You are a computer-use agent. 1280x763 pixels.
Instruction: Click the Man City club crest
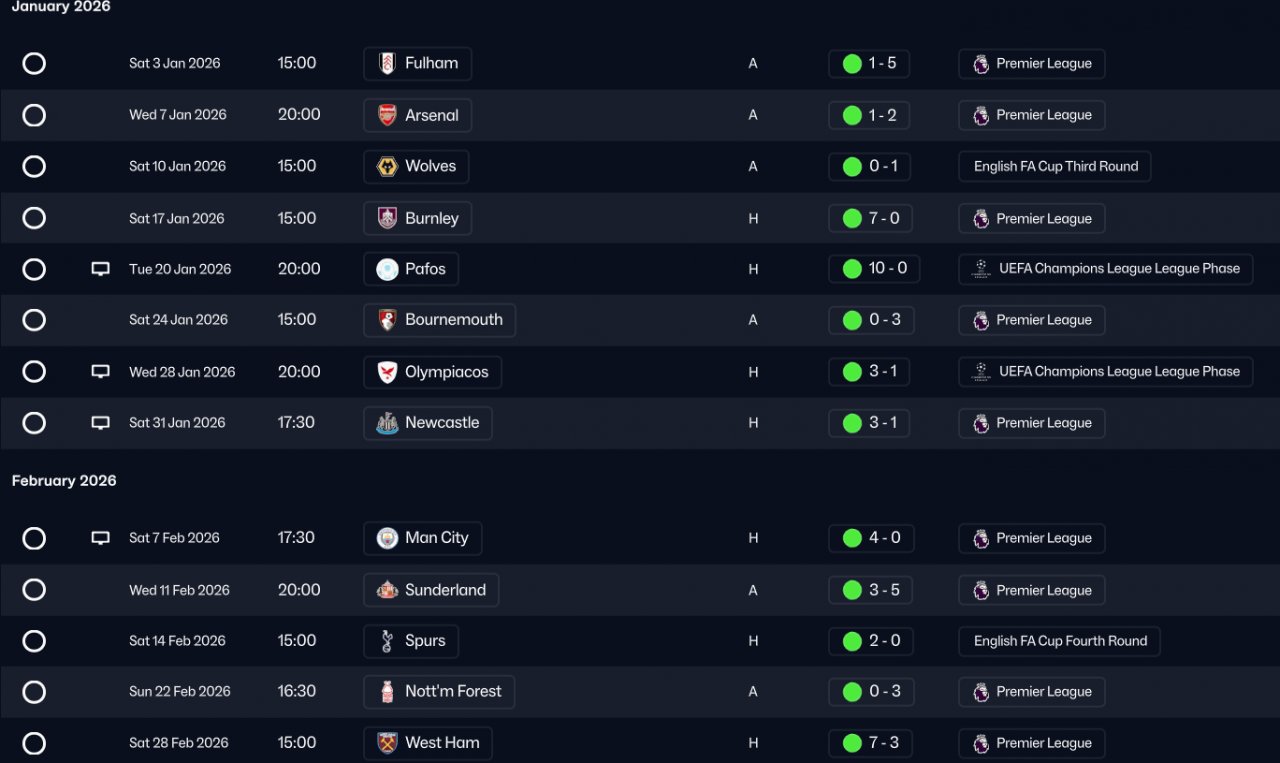coord(387,538)
